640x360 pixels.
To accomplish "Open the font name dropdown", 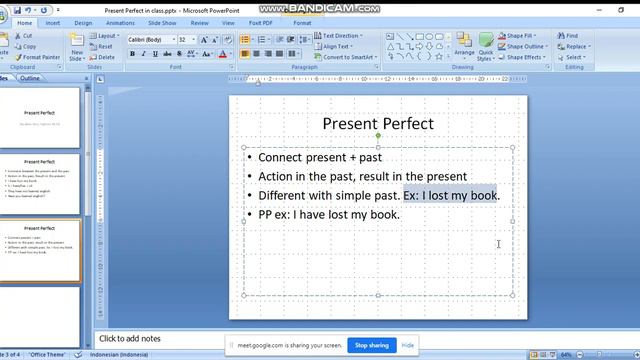I will click(x=173, y=40).
